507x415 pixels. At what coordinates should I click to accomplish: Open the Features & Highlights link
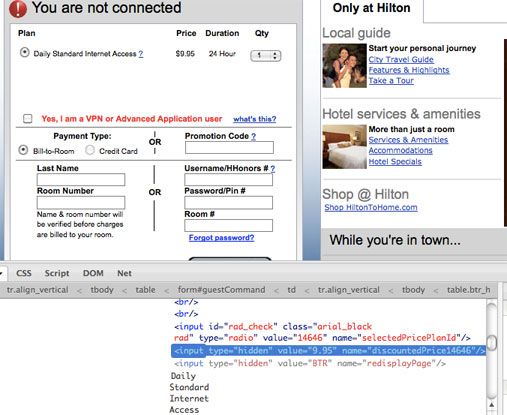(x=409, y=70)
